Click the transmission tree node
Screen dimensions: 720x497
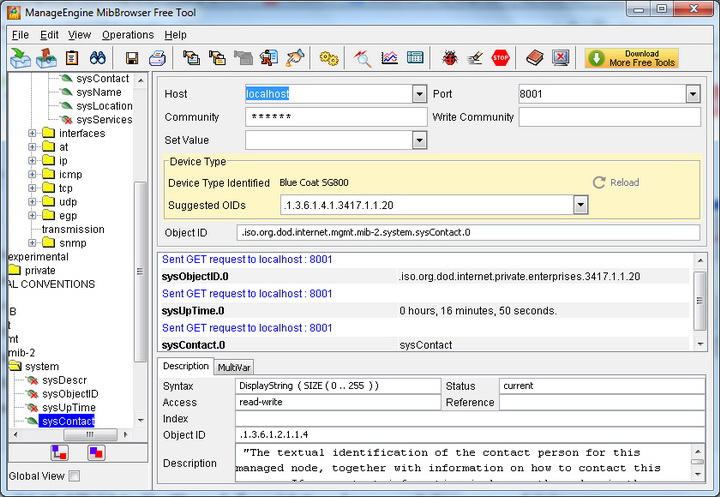73,229
